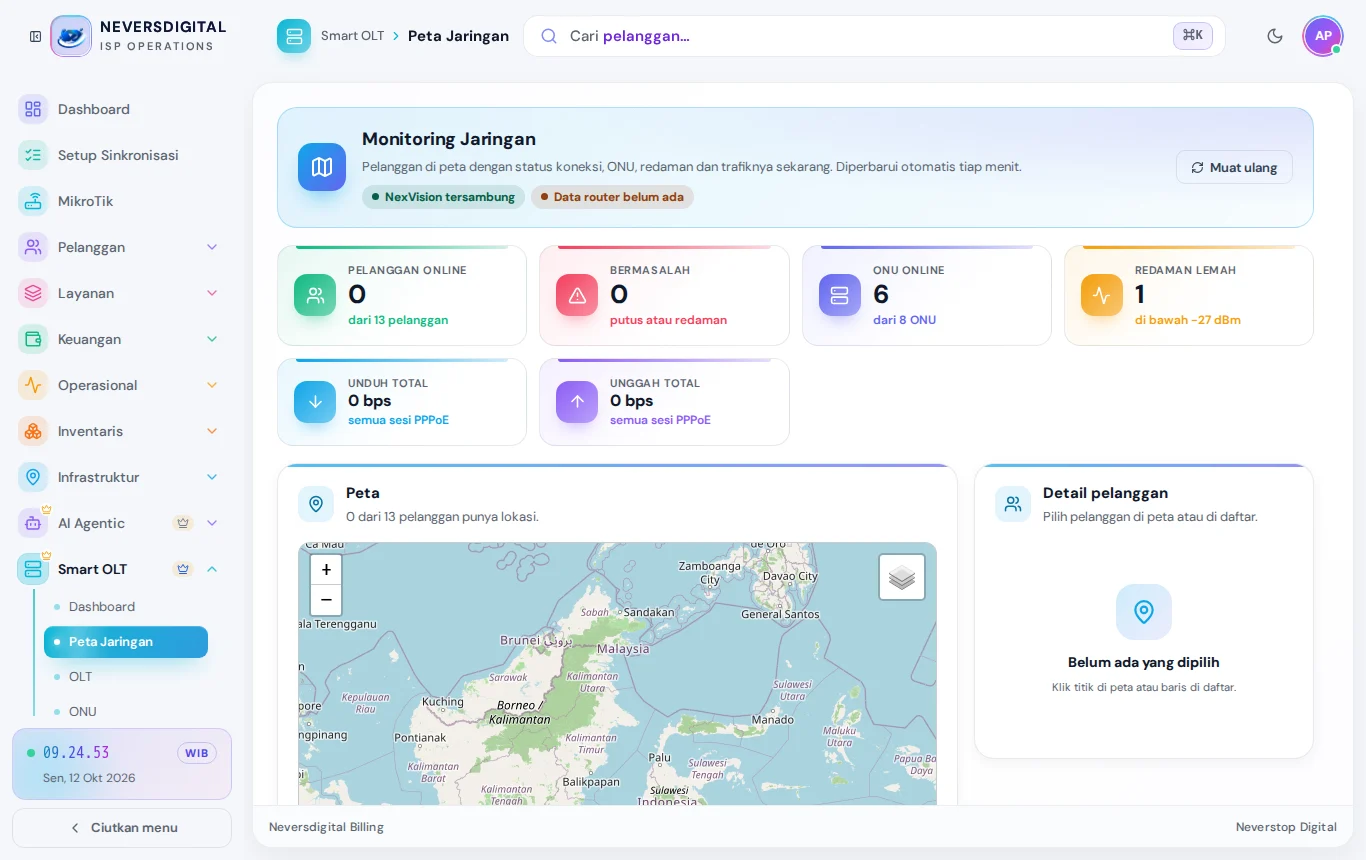Click the Neverstop Digital footer text
The height and width of the screenshot is (860, 1366).
[1286, 827]
